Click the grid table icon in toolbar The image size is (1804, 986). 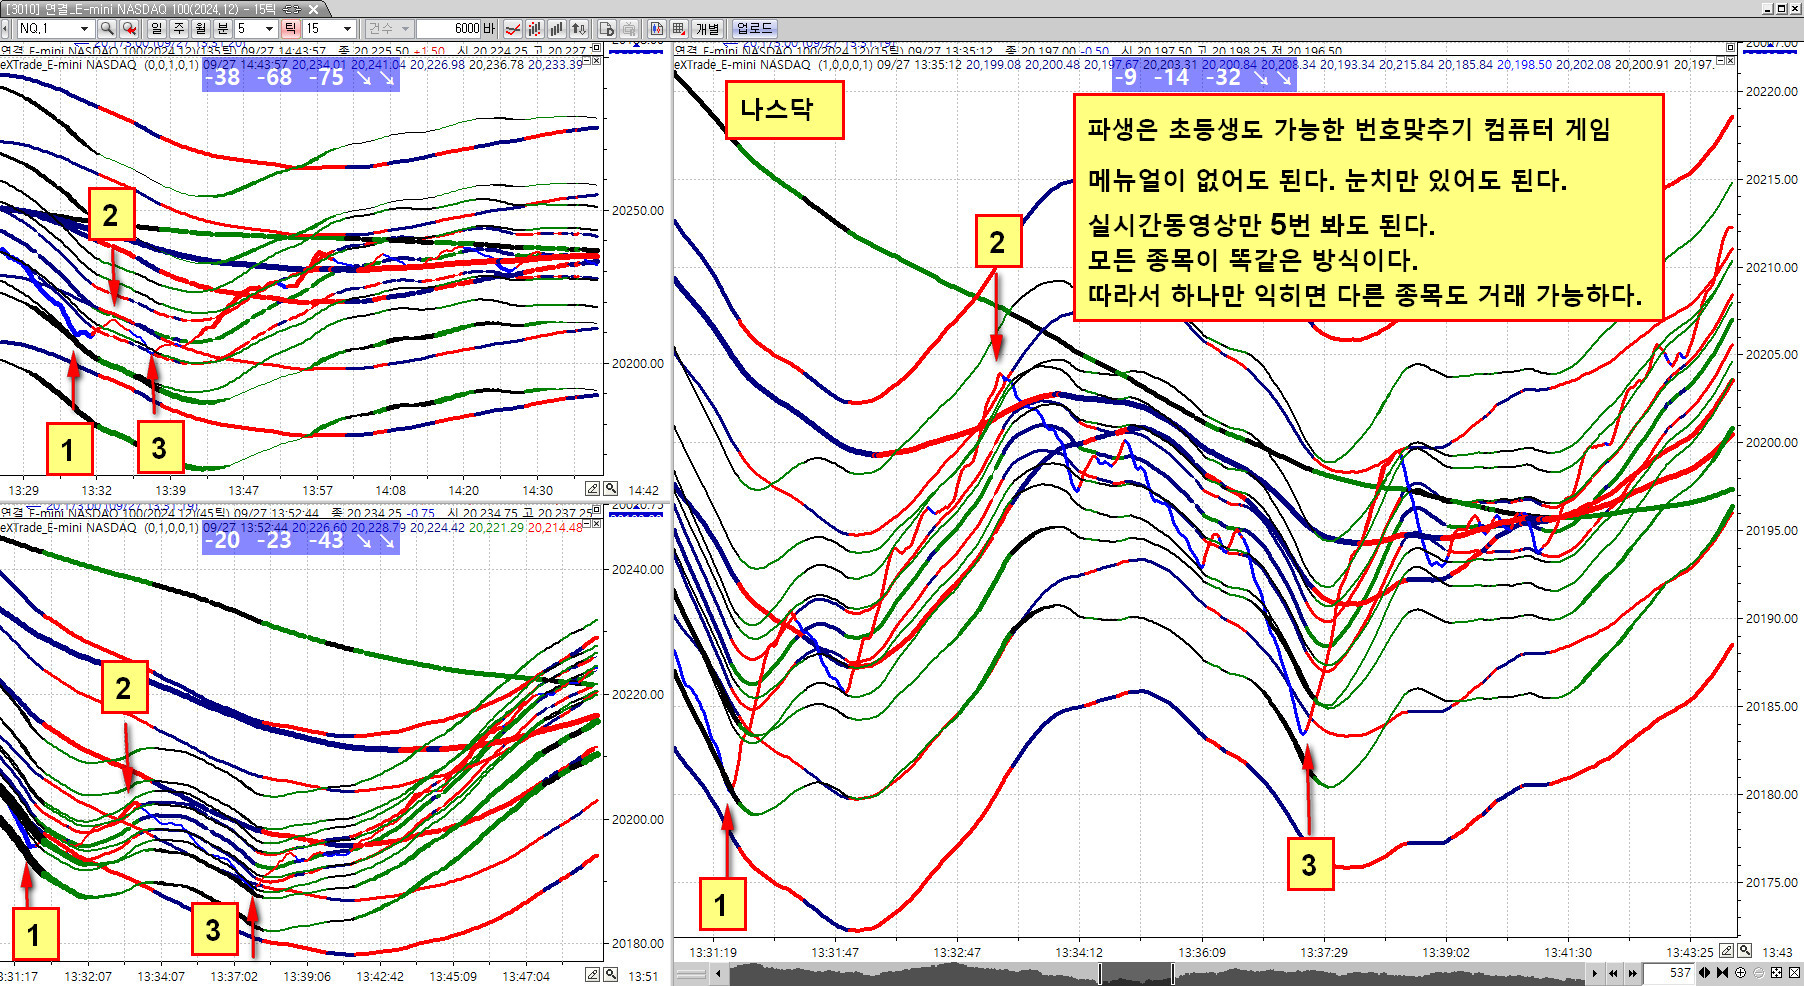[679, 28]
